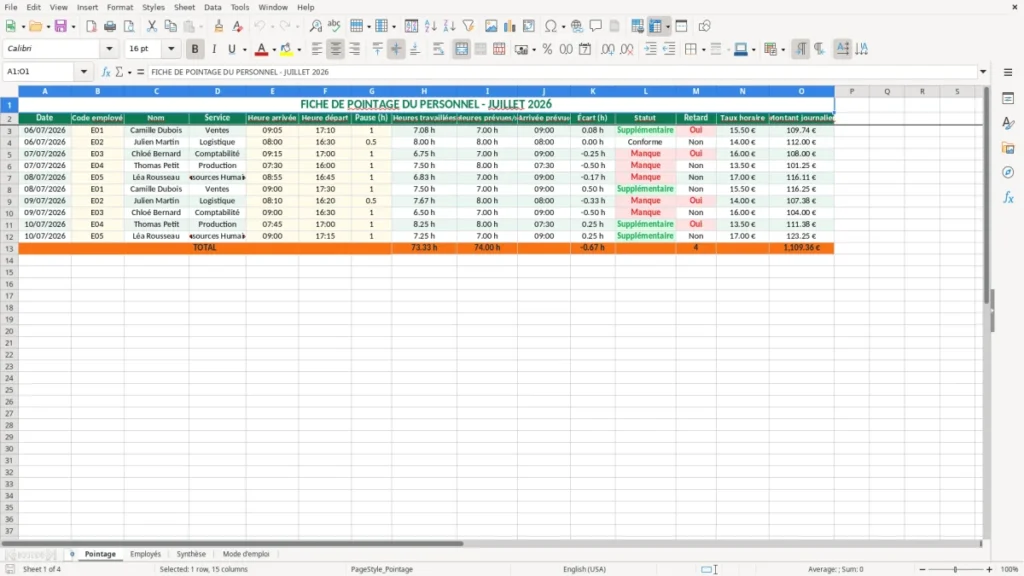Open the File menu
Image resolution: width=1024 pixels, height=576 pixels.
point(11,7)
